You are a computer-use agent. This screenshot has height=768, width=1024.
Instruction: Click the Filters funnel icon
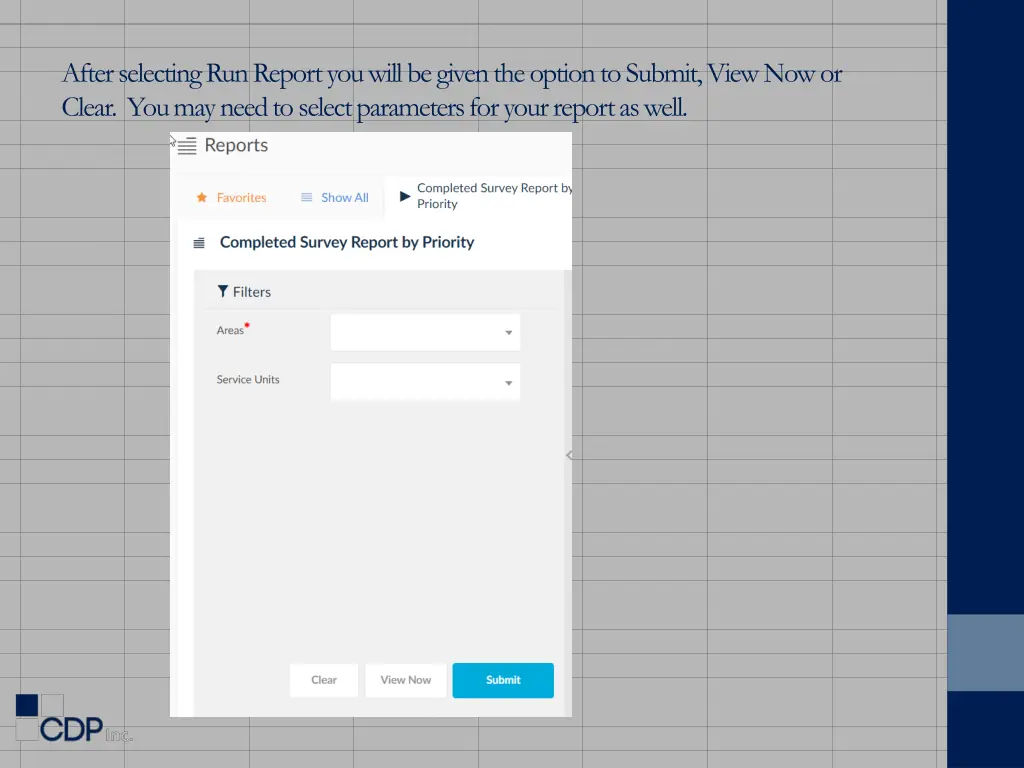(x=223, y=291)
